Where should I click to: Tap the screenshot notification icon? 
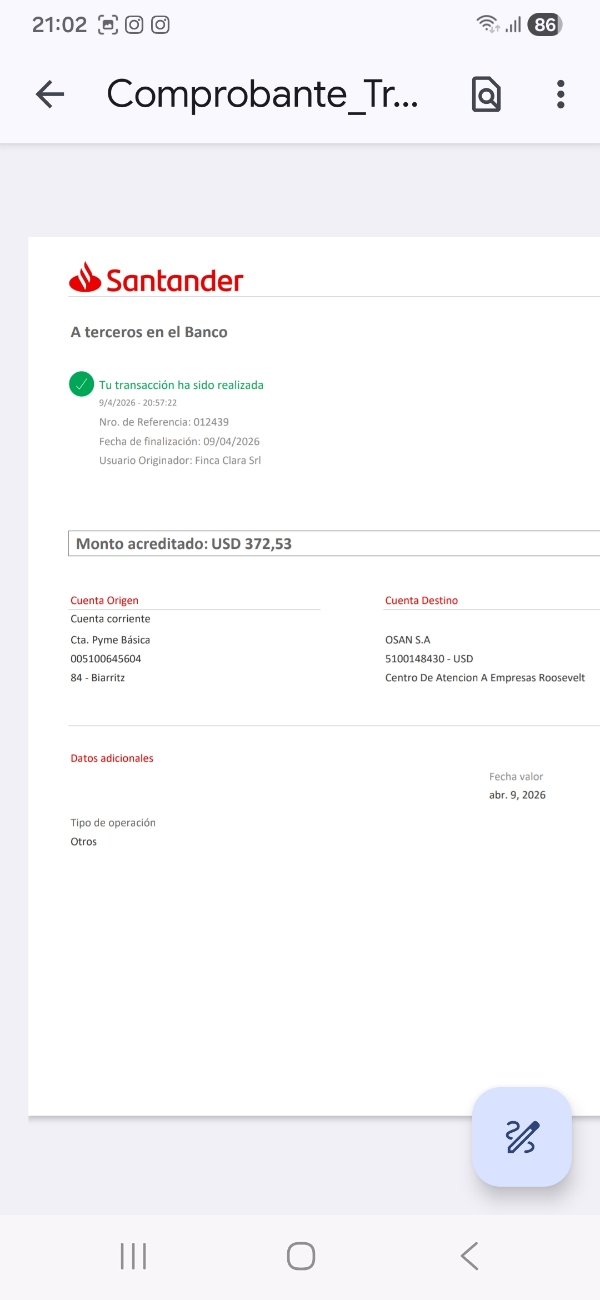108,25
